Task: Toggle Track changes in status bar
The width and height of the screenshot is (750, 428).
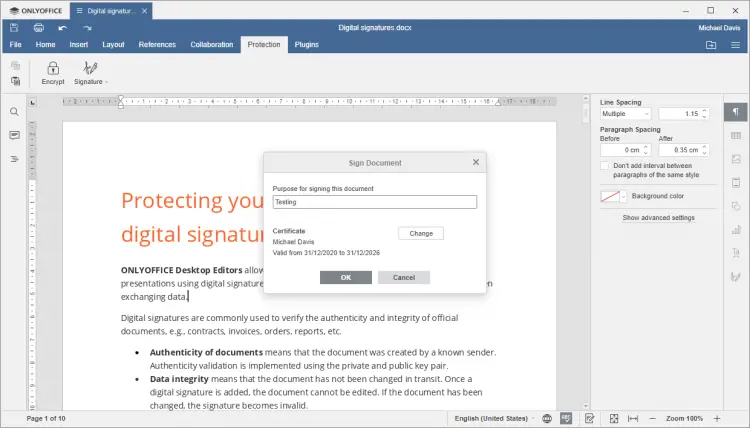Action: (589, 418)
